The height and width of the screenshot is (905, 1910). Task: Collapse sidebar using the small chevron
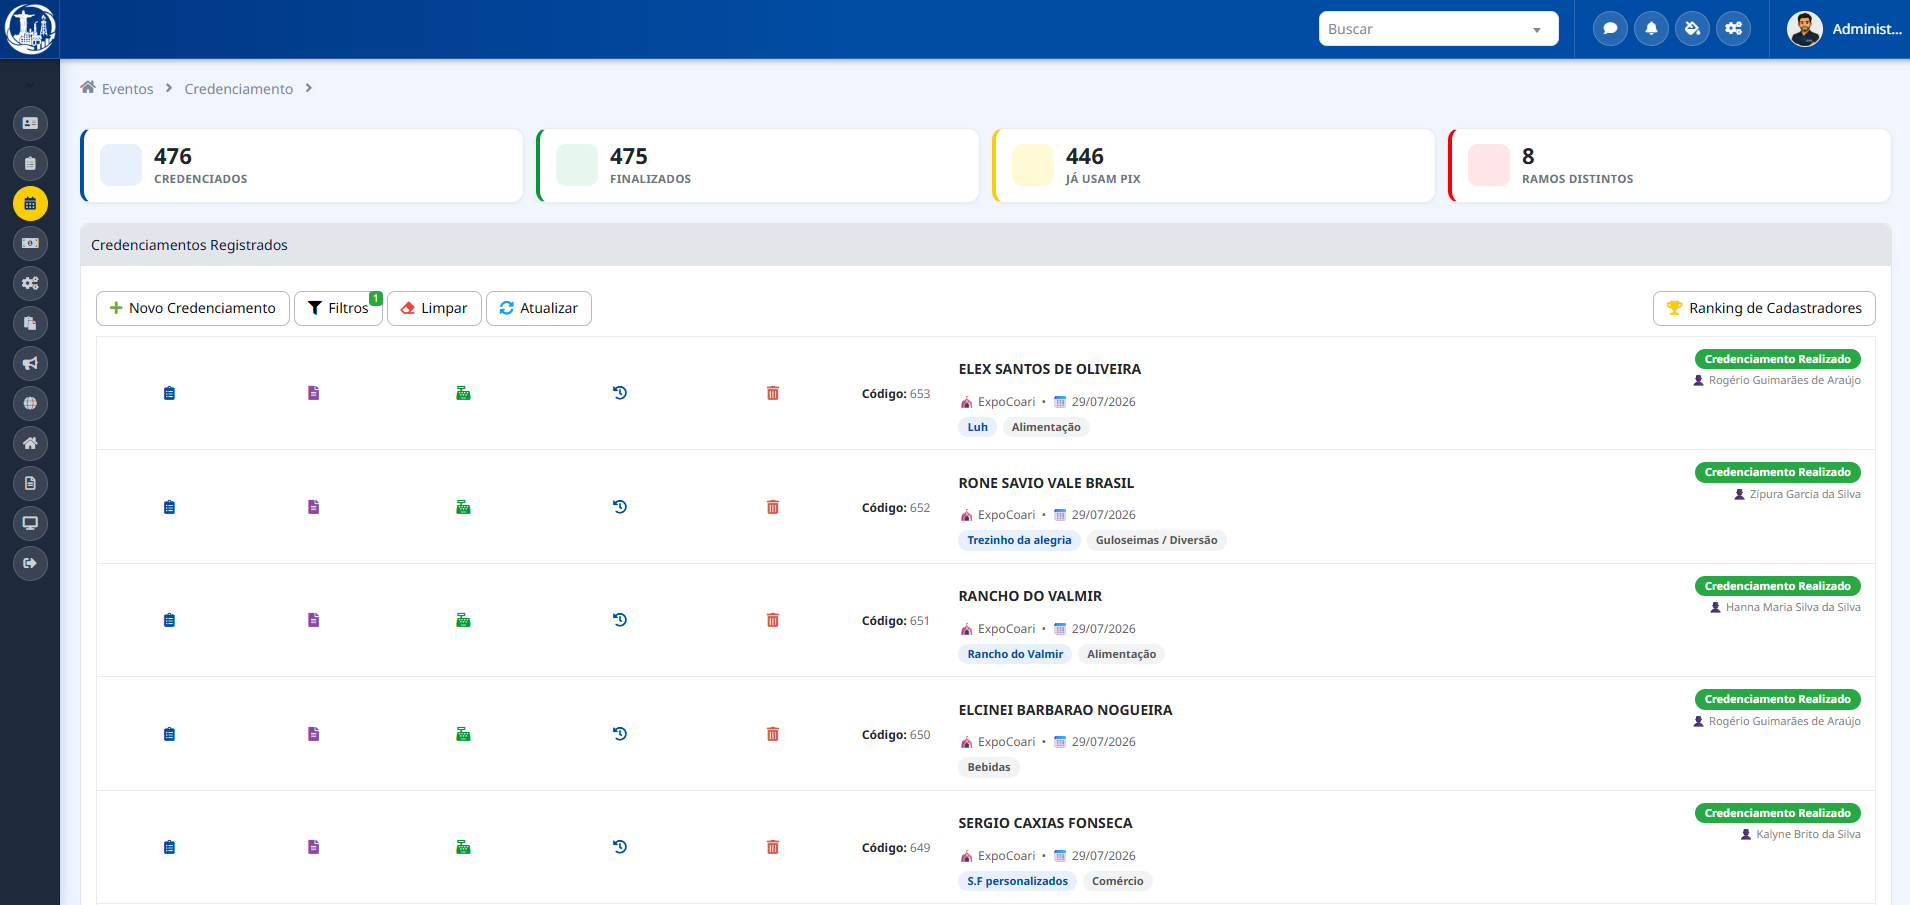click(x=30, y=84)
